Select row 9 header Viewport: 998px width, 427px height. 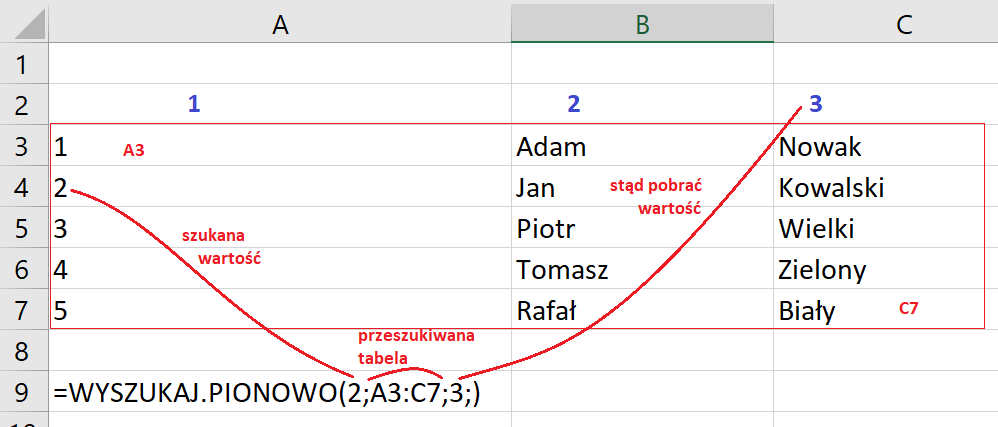pyautogui.click(x=24, y=393)
